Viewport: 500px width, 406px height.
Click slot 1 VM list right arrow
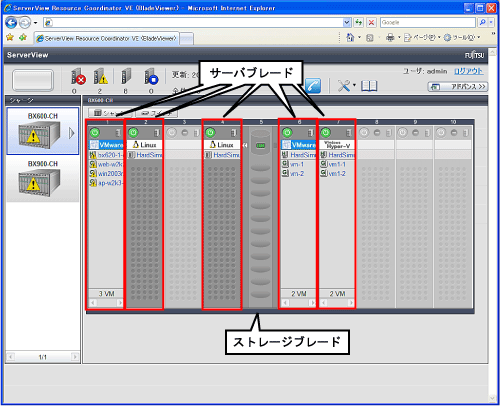[x=120, y=303]
